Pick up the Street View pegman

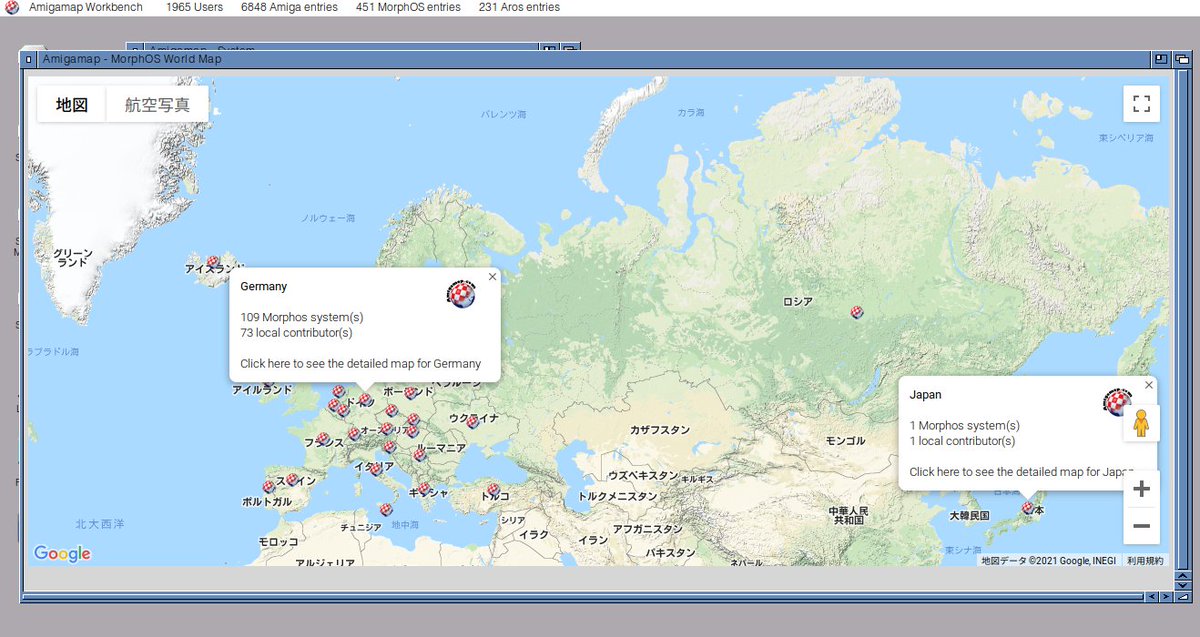click(1141, 424)
